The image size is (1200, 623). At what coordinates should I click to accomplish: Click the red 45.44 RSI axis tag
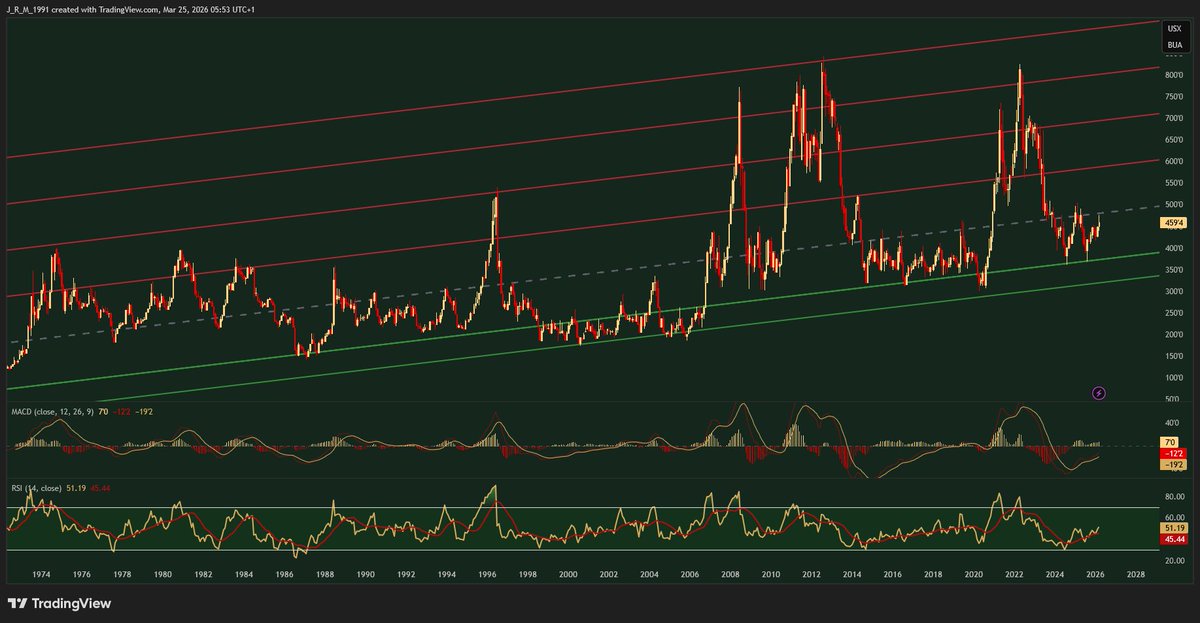(1172, 539)
